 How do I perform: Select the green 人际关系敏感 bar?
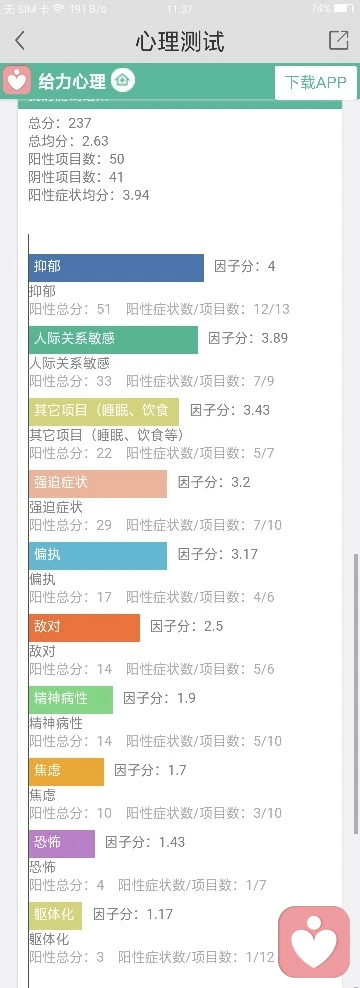point(113,340)
